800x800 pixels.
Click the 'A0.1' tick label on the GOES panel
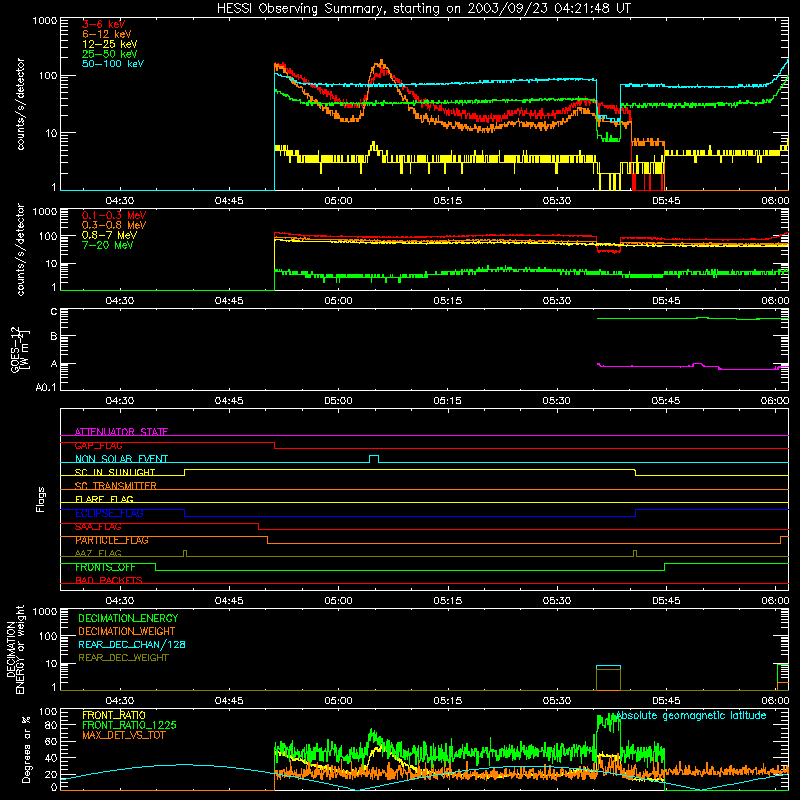(x=46, y=387)
